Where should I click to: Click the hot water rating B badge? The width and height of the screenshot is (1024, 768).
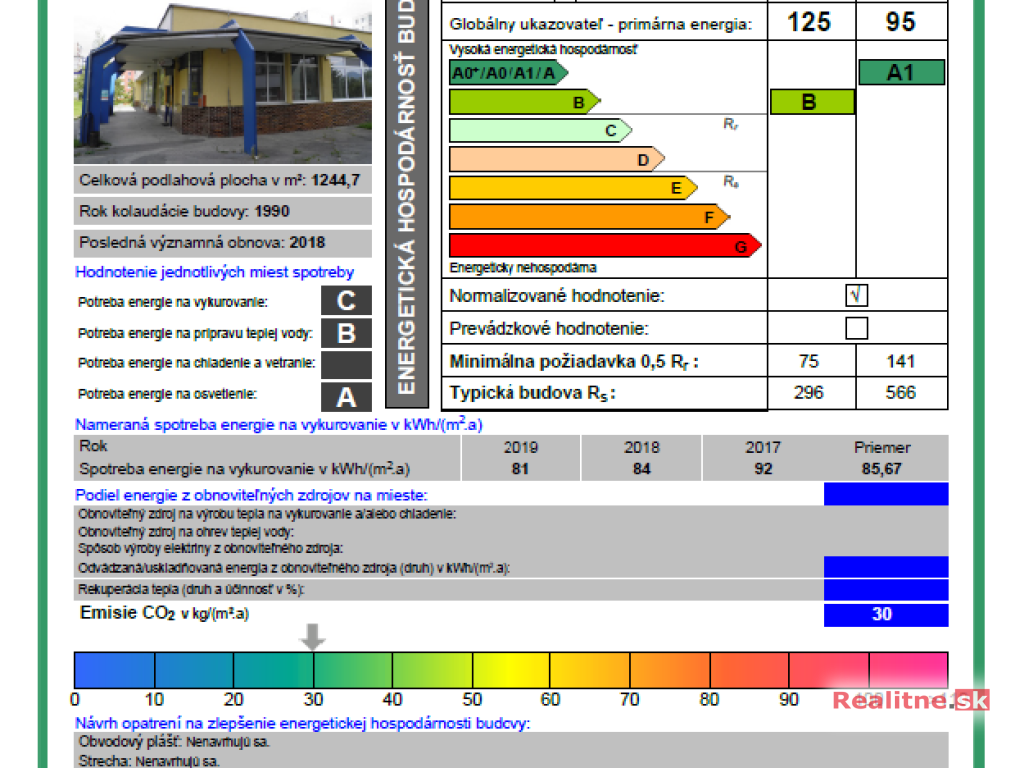coord(346,333)
